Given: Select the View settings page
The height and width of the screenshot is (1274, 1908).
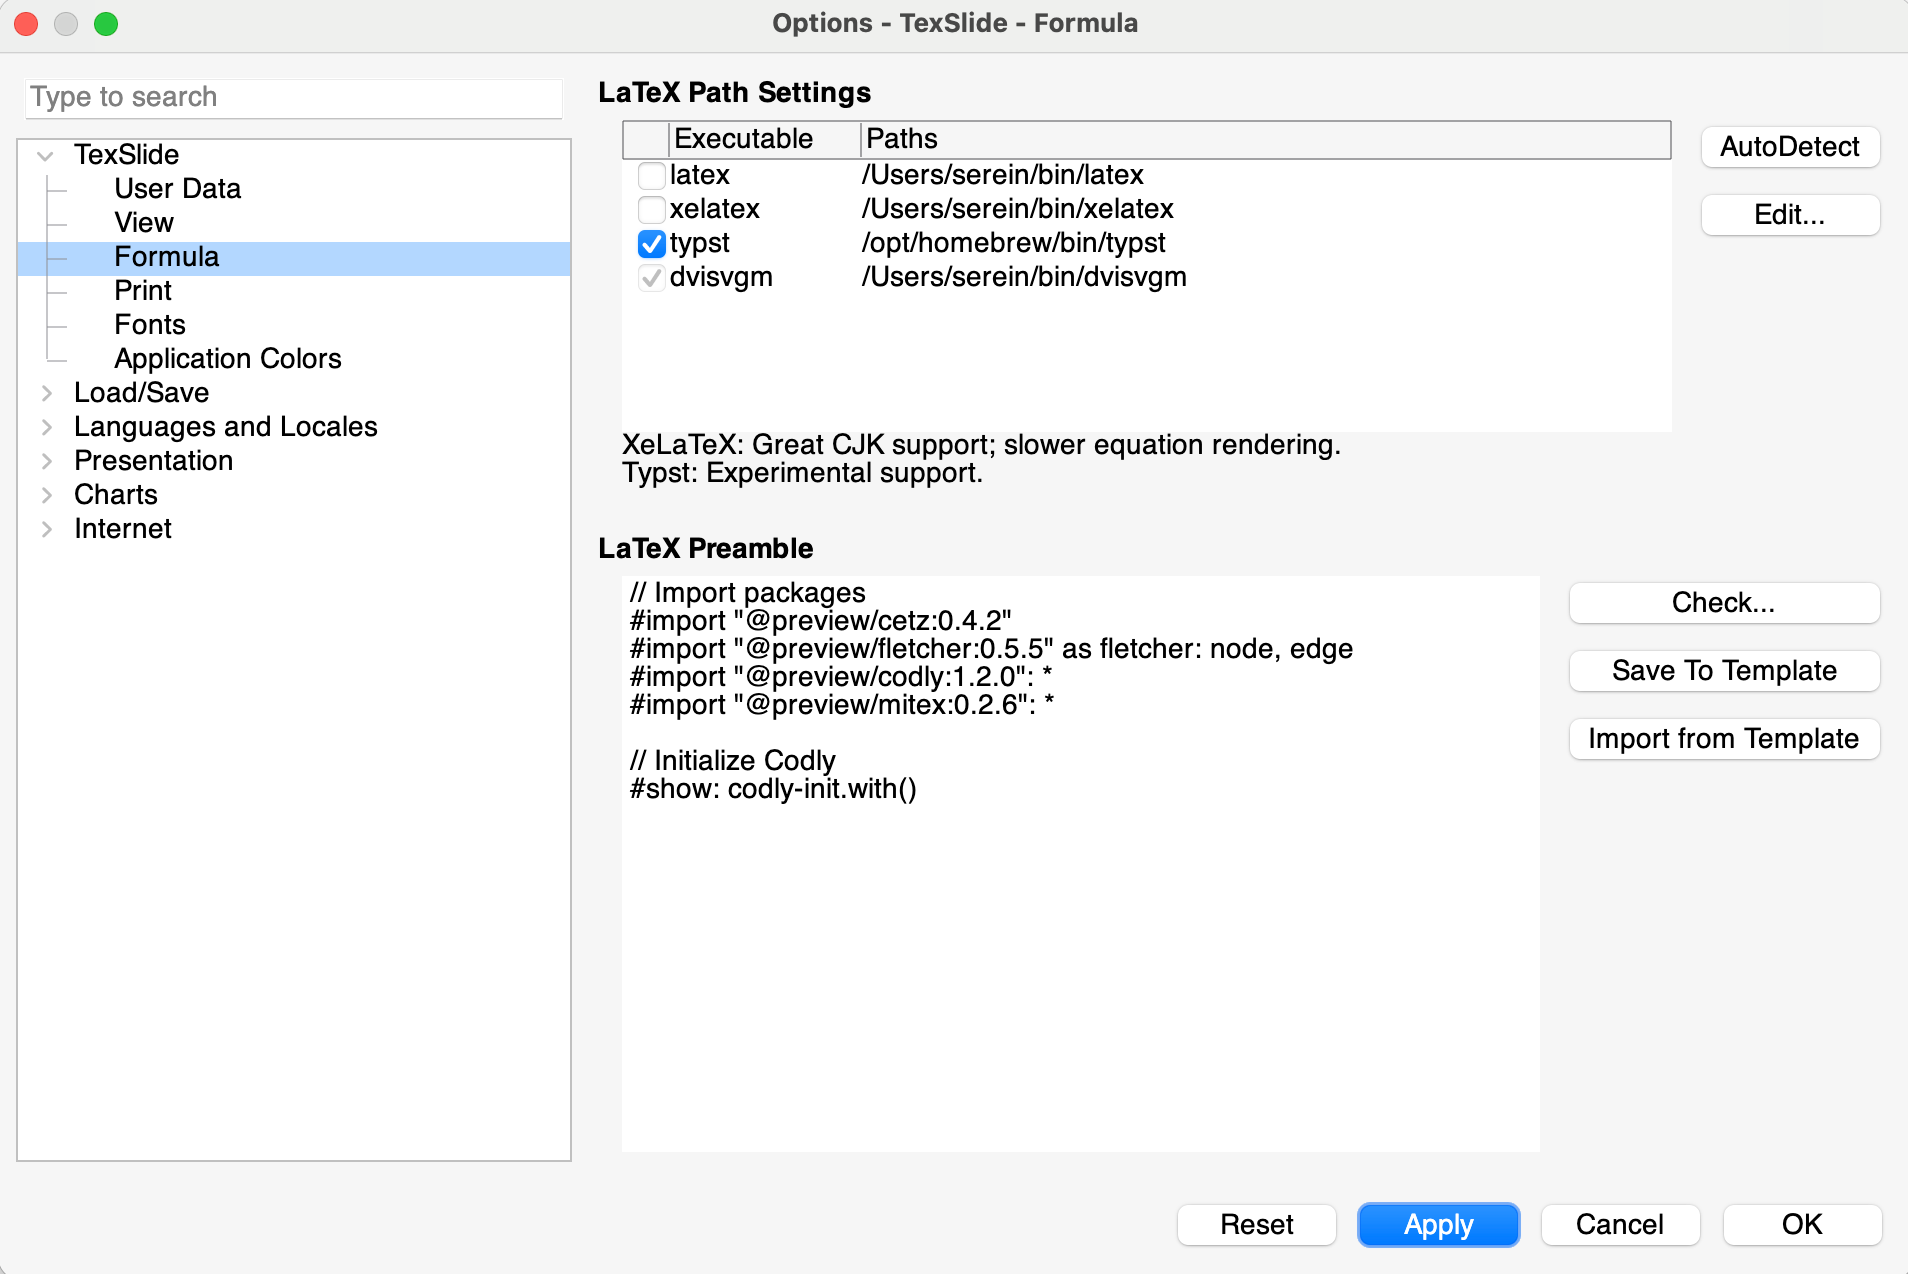Looking at the screenshot, I should 144,223.
